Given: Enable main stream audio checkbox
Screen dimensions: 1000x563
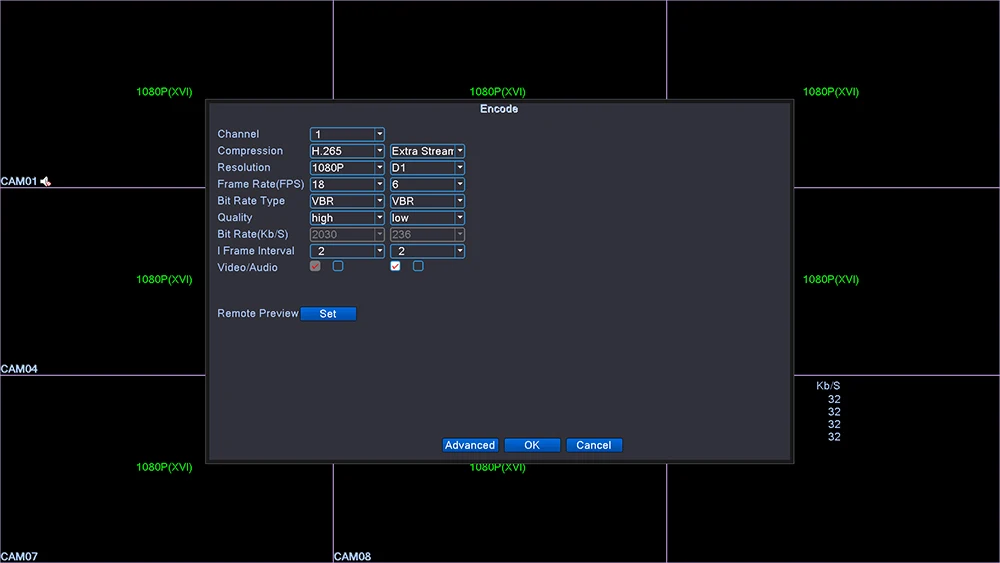Looking at the screenshot, I should point(338,266).
